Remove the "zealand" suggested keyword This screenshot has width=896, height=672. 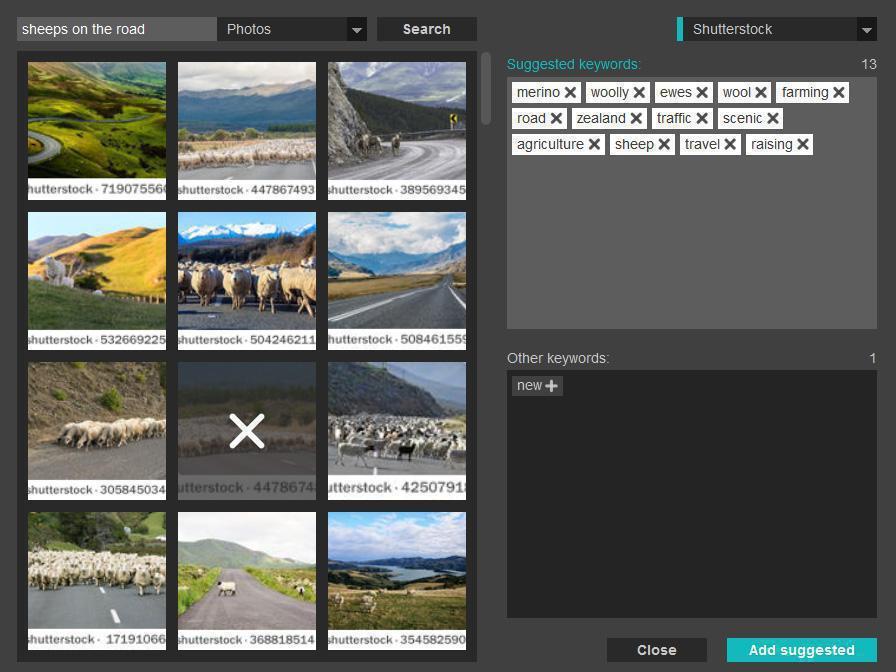pos(636,118)
